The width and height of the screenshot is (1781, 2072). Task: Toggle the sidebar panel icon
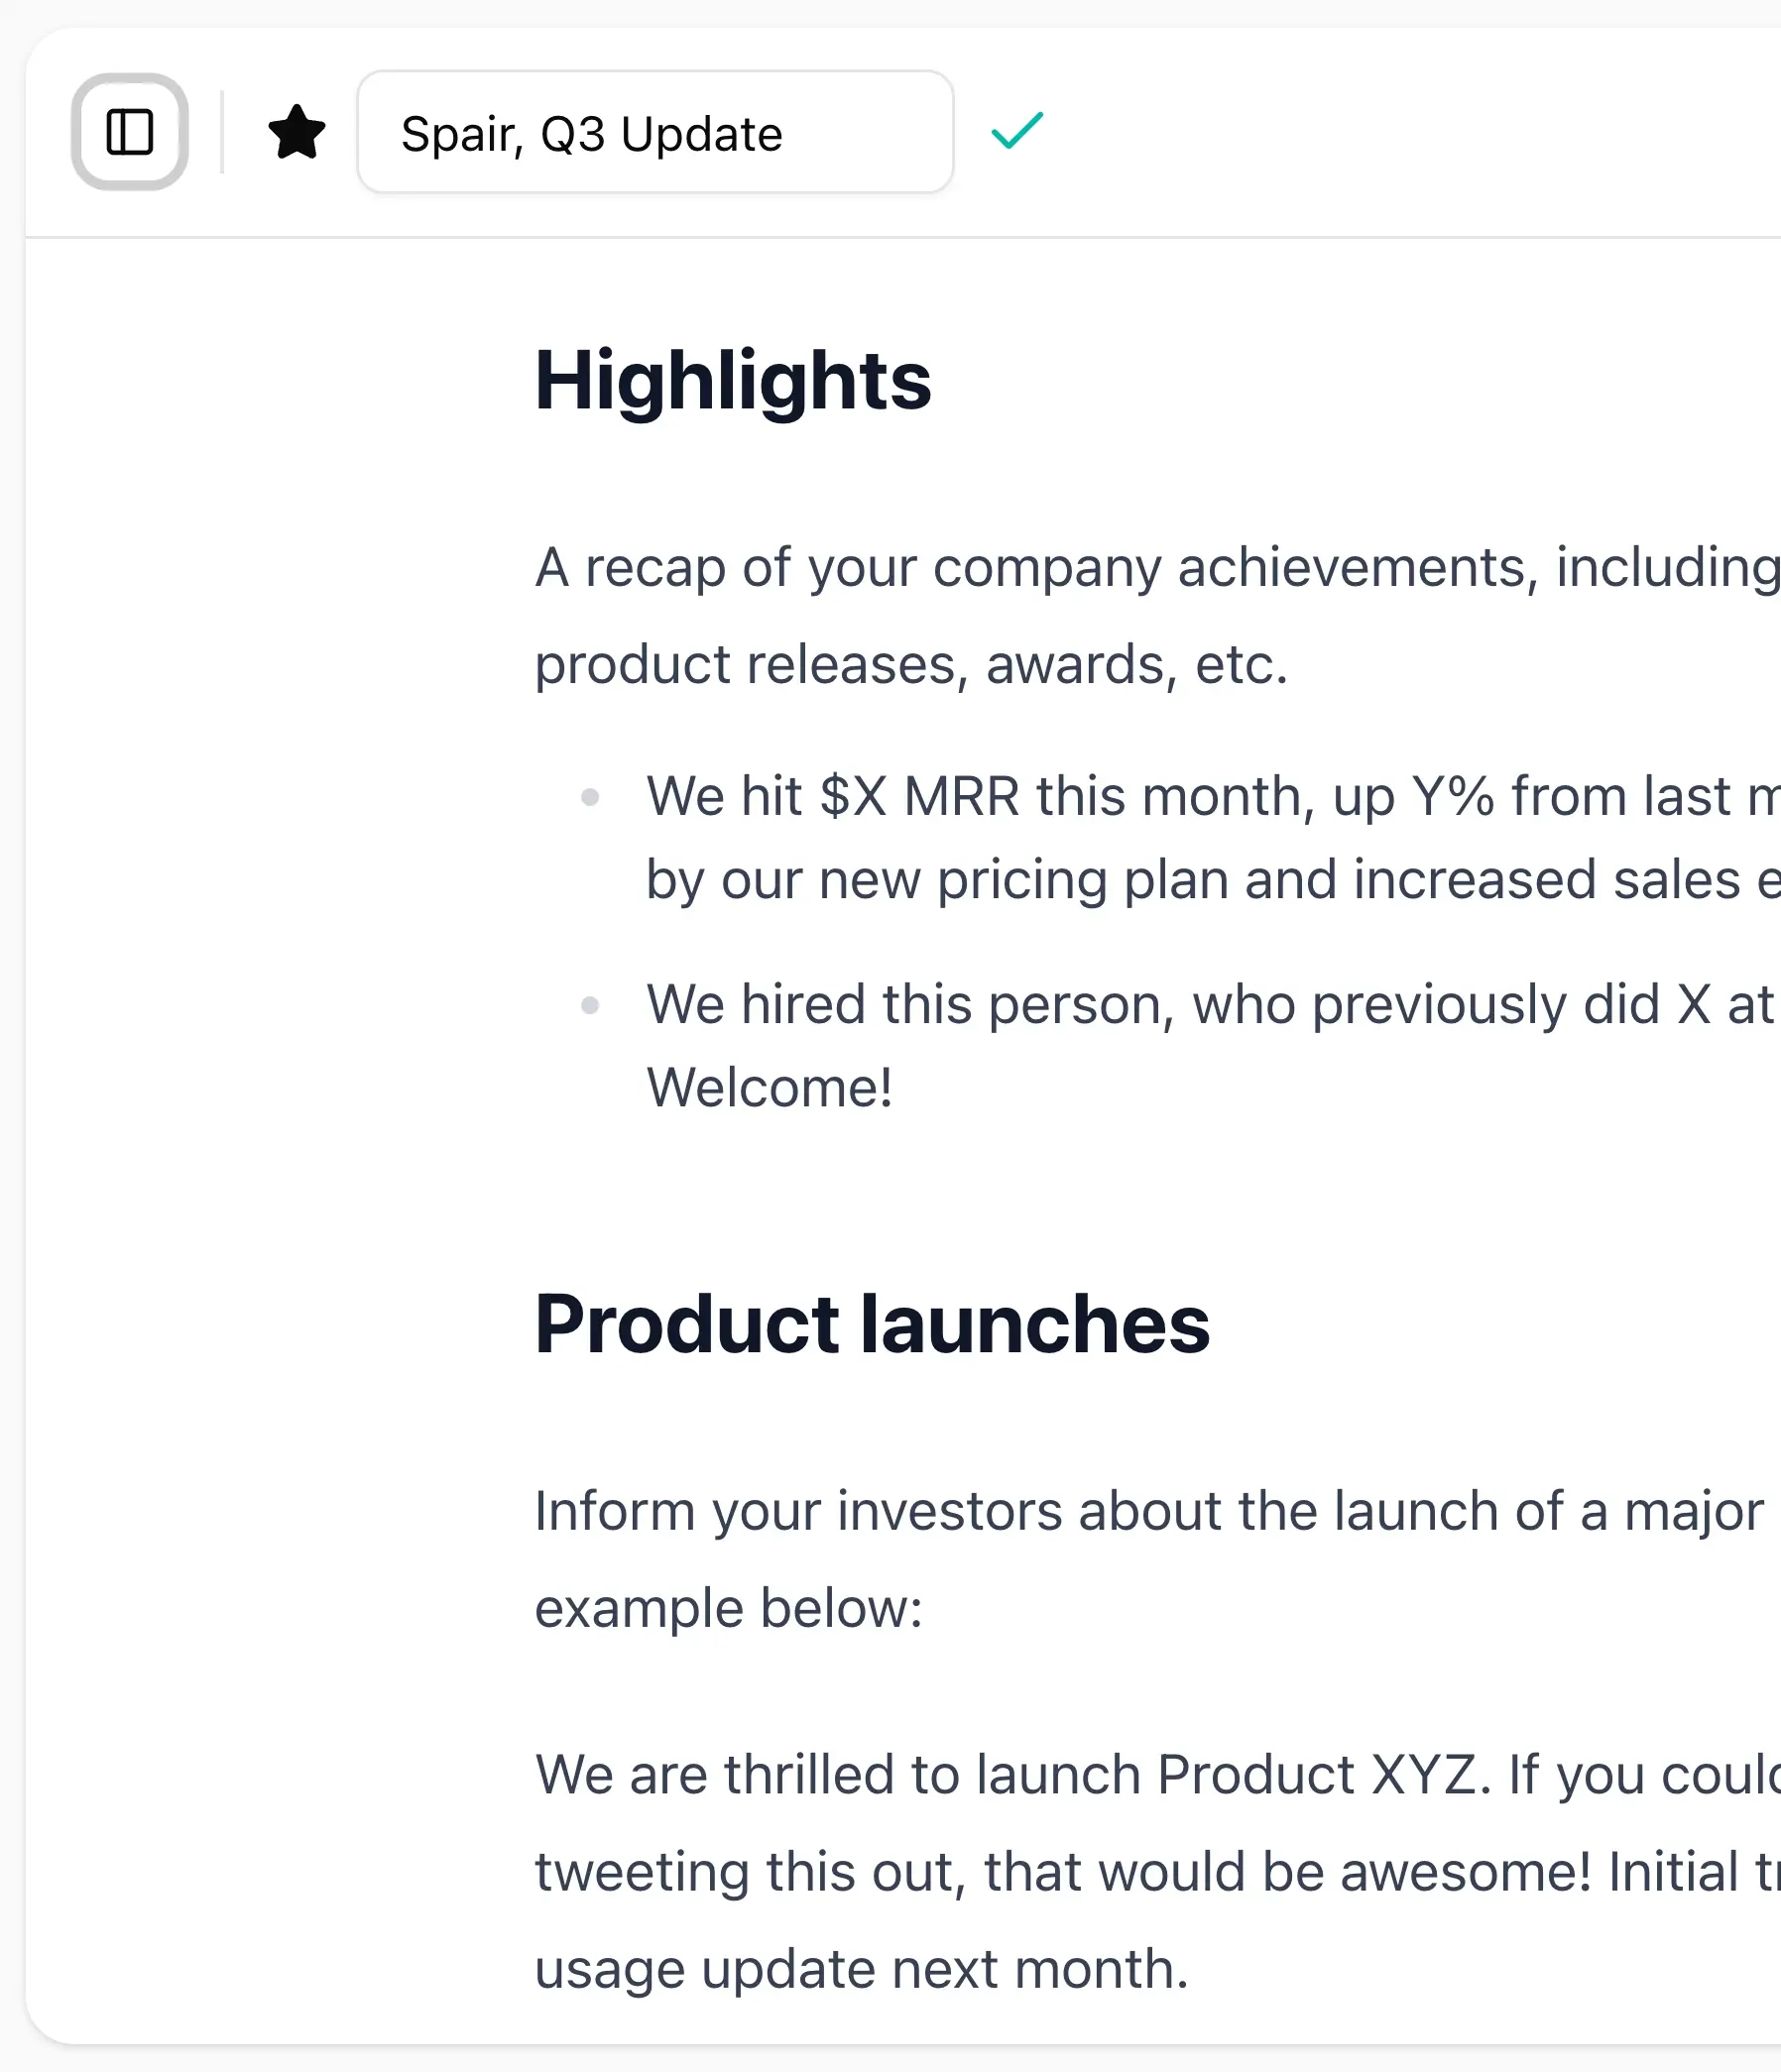click(130, 132)
